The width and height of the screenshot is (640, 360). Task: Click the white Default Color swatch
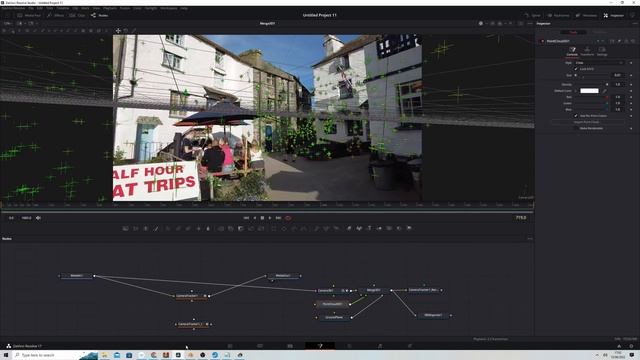click(x=589, y=91)
